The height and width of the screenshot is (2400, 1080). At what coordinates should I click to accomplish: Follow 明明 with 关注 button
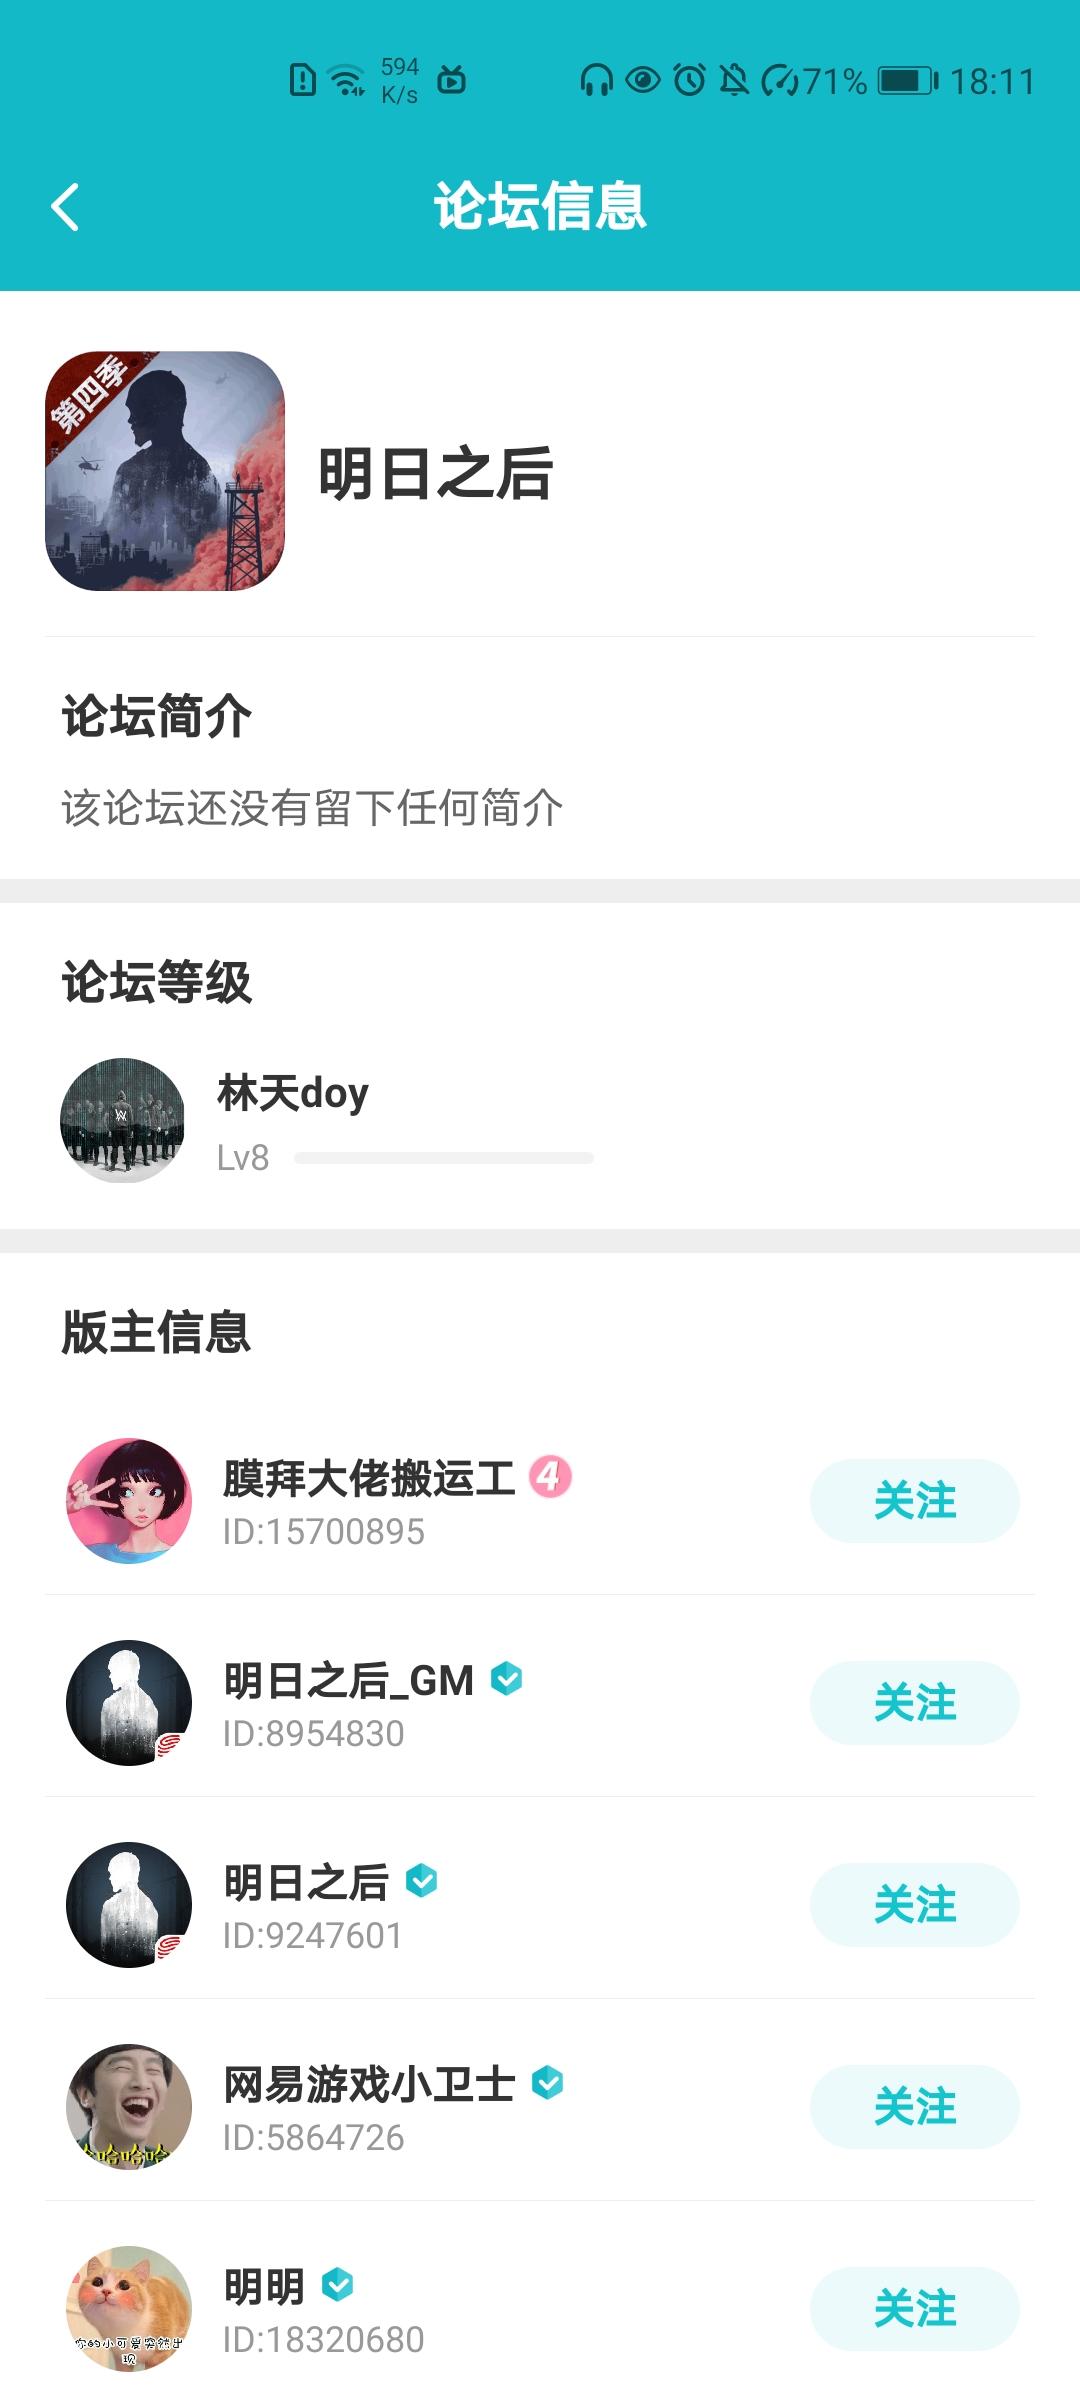[x=915, y=2309]
